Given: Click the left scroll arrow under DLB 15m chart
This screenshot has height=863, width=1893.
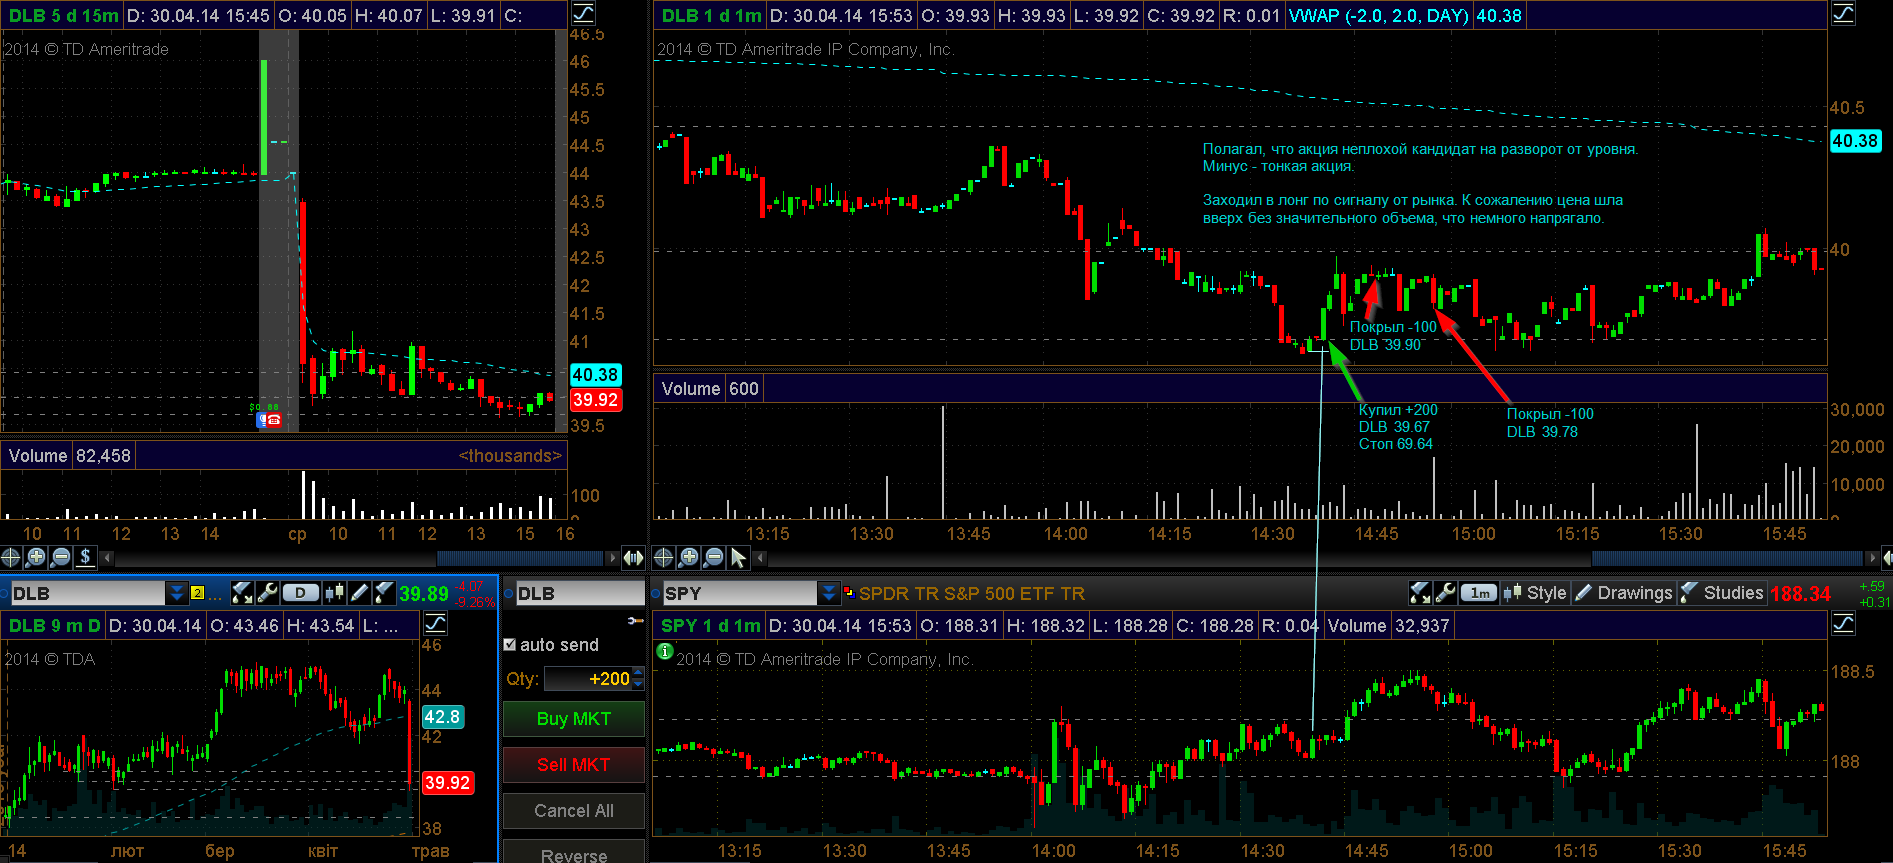Looking at the screenshot, I should (x=107, y=557).
